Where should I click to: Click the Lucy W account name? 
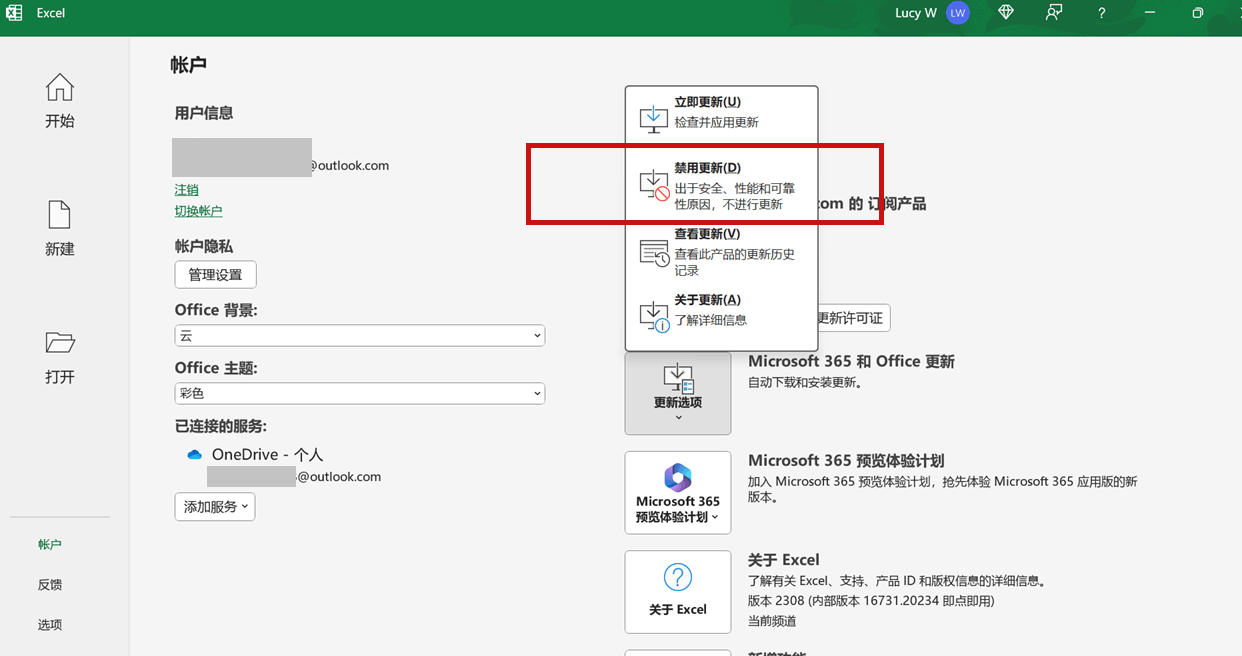click(916, 13)
